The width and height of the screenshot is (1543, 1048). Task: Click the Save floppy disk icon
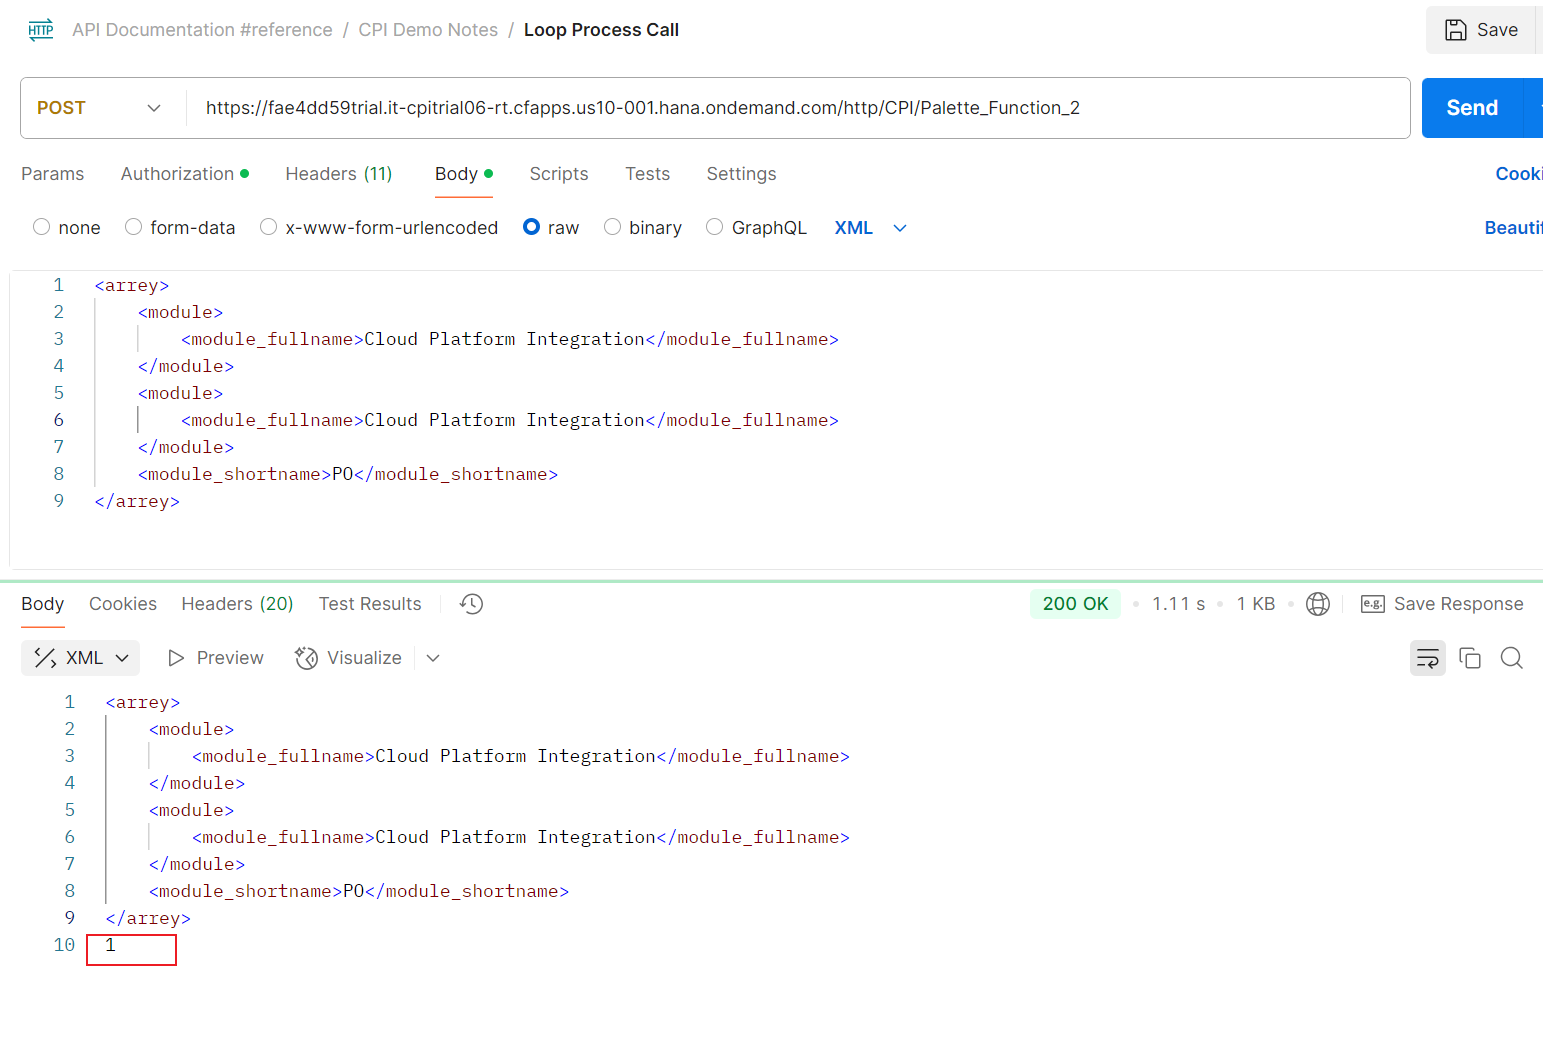(1456, 30)
